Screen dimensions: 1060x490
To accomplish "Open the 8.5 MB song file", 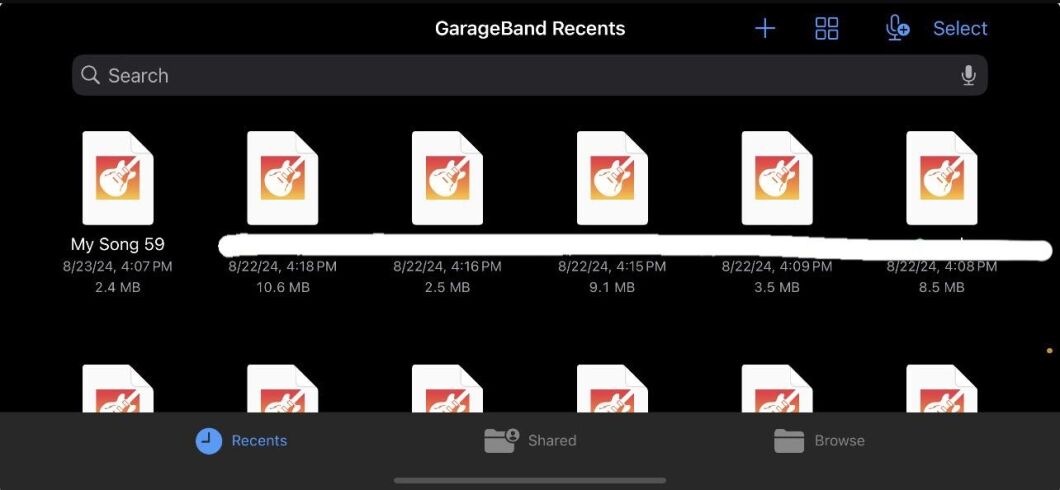I will coord(941,178).
